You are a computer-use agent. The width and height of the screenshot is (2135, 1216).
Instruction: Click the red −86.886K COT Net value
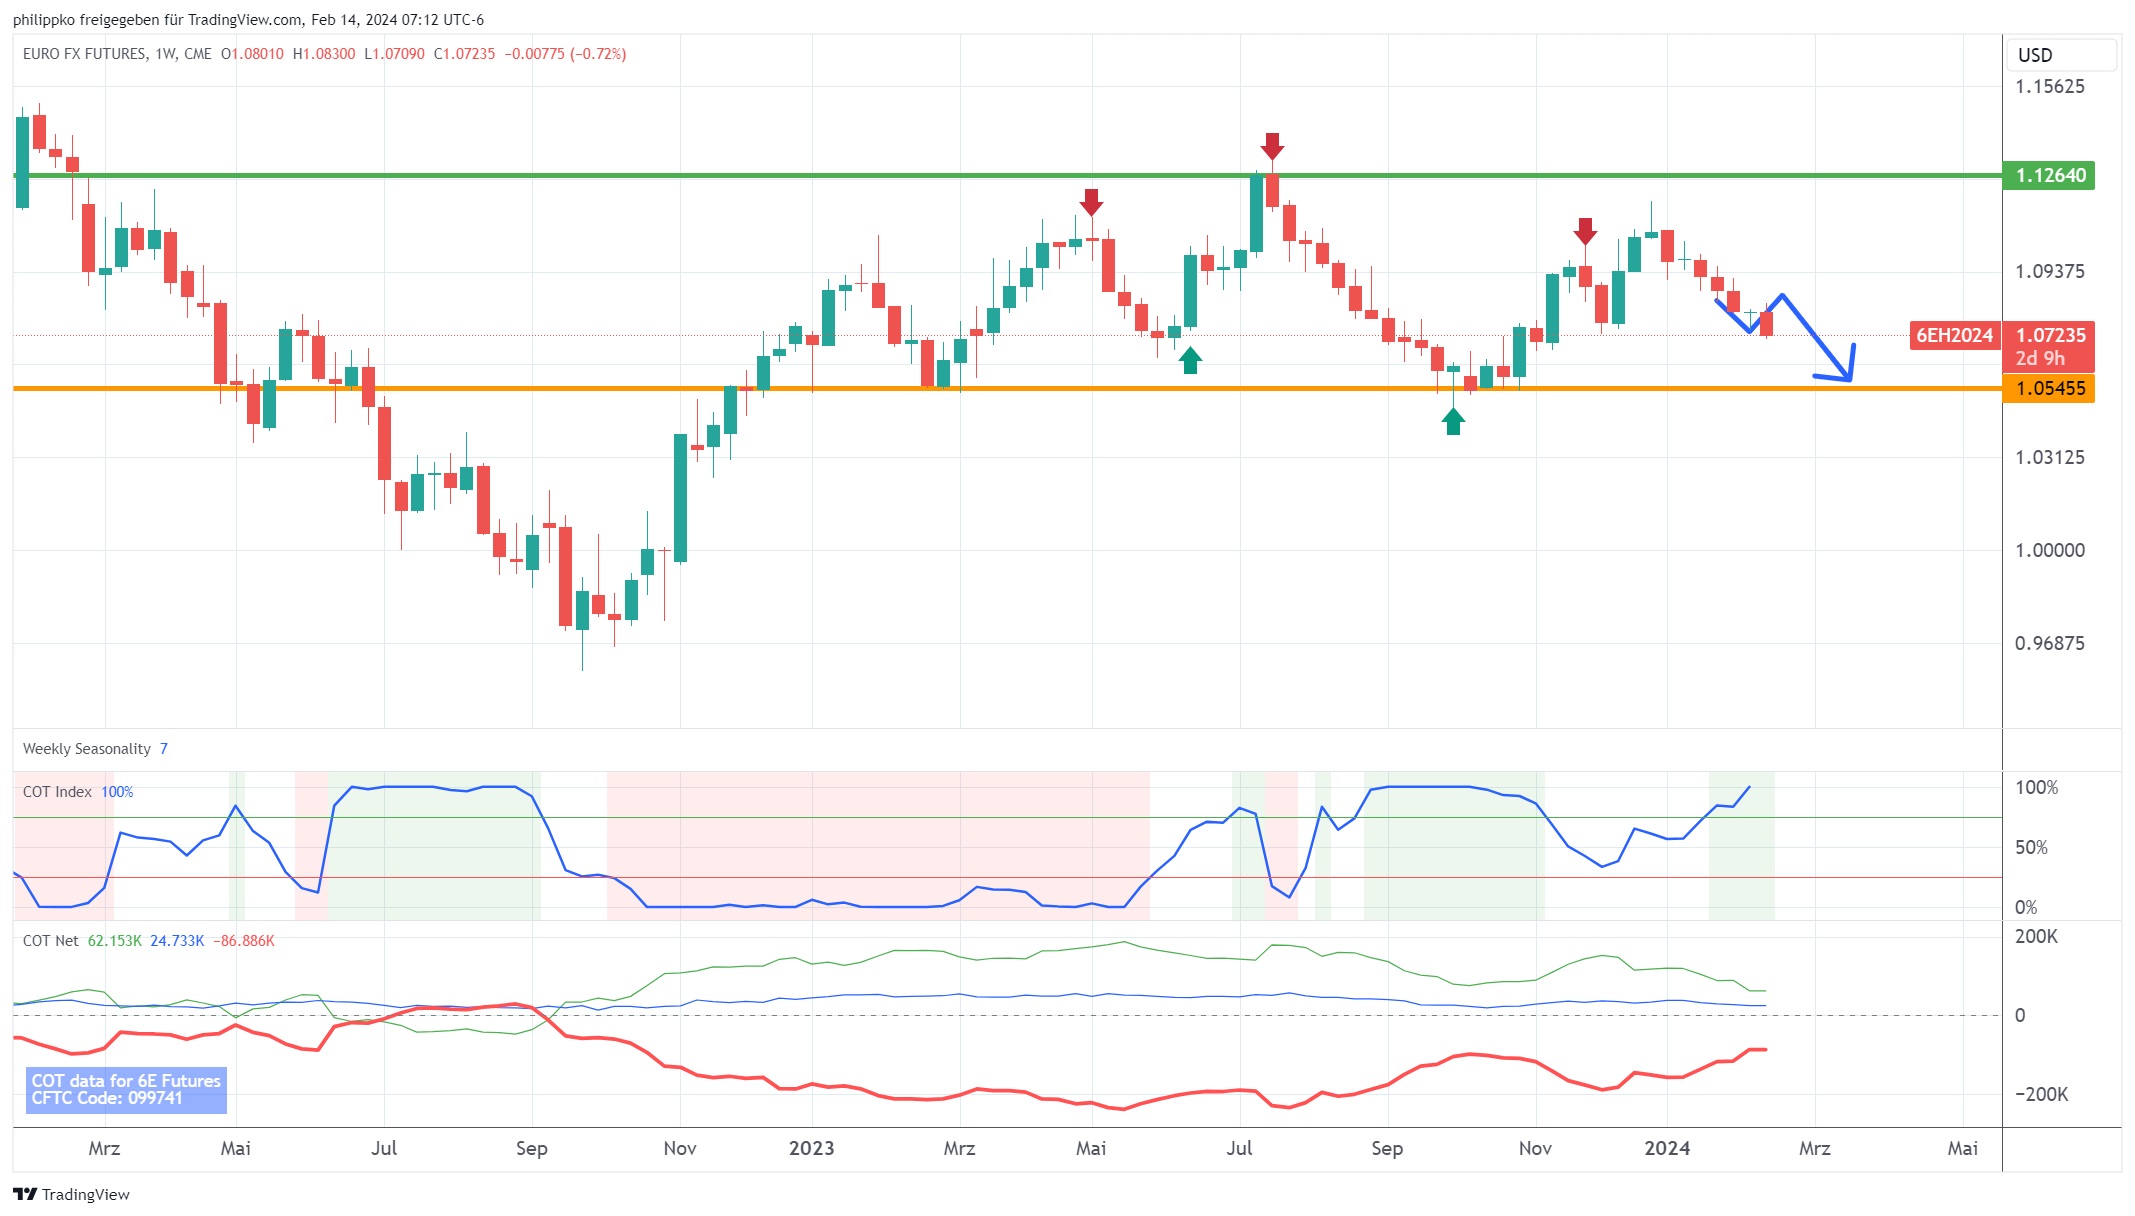tap(243, 940)
